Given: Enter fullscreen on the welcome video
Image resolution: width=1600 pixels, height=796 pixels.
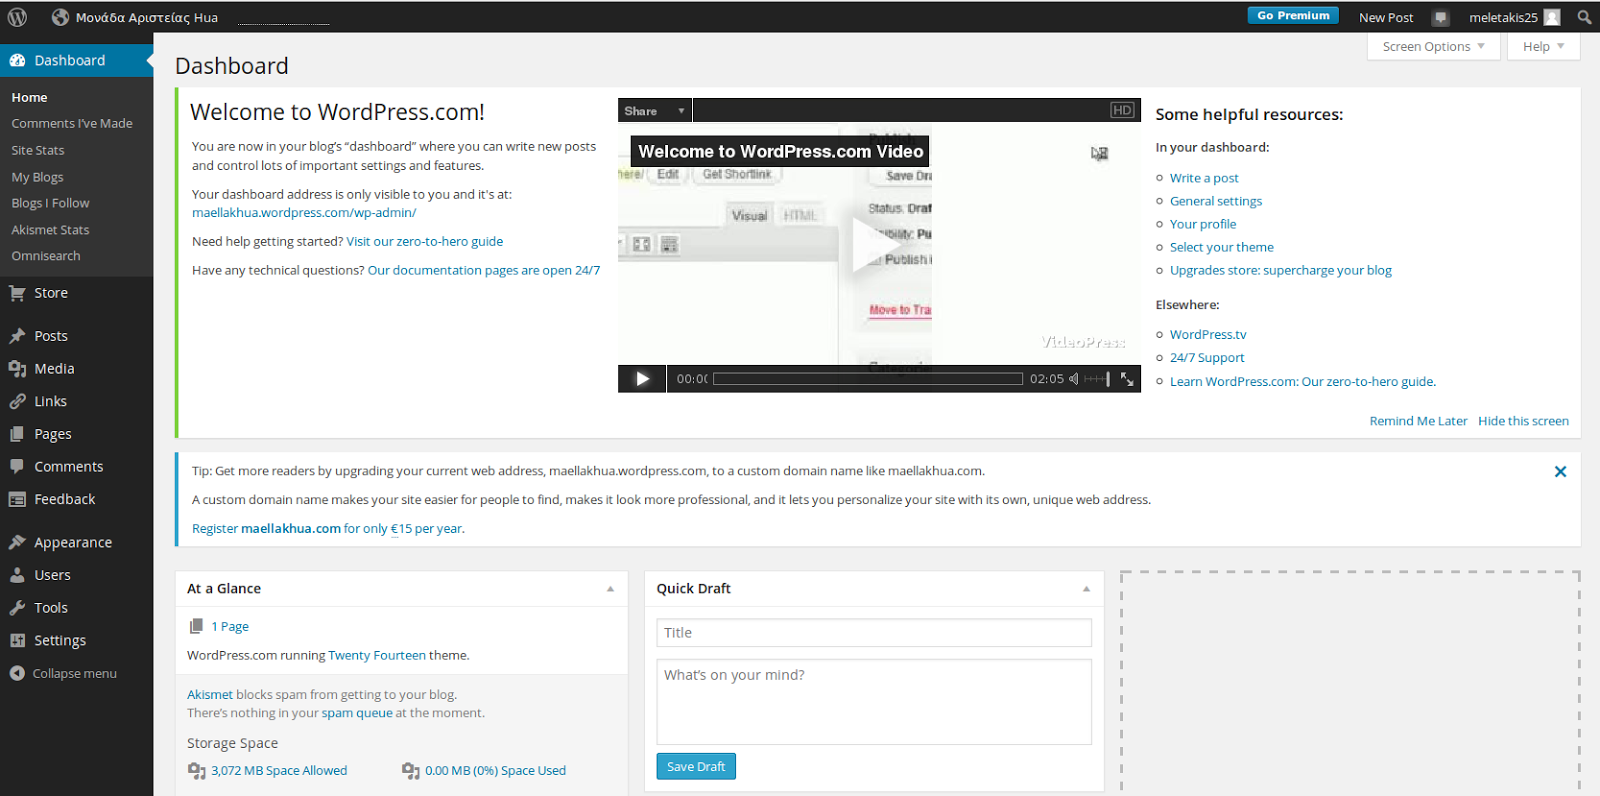Looking at the screenshot, I should [x=1127, y=379].
